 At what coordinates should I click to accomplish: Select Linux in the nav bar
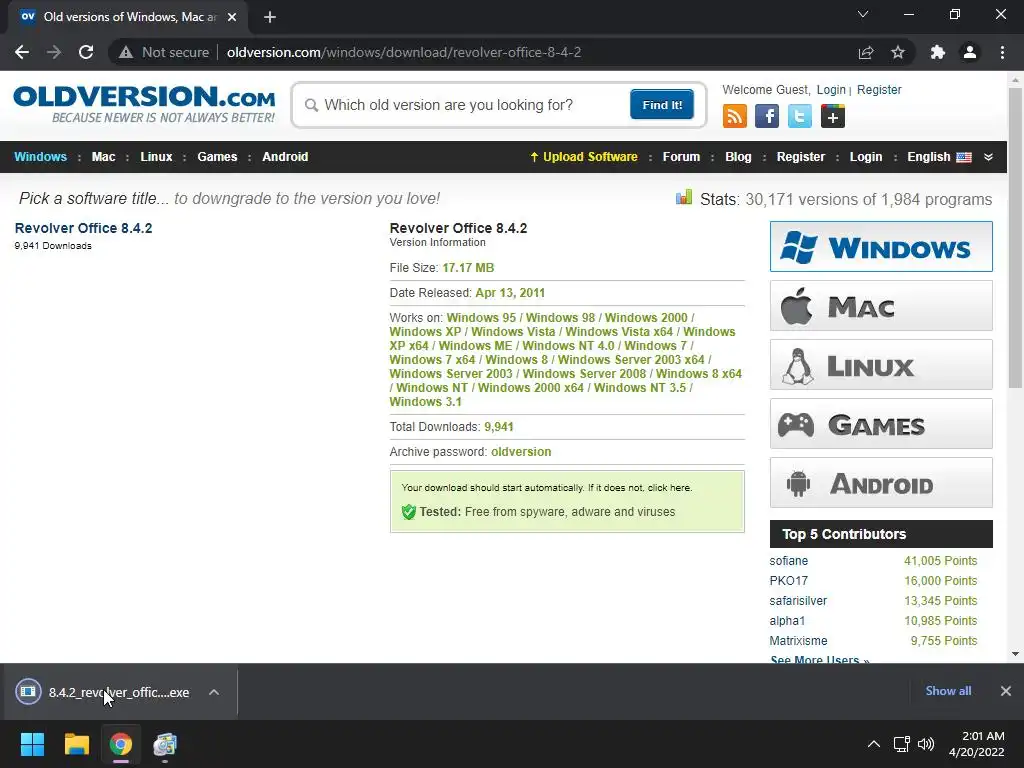point(156,157)
